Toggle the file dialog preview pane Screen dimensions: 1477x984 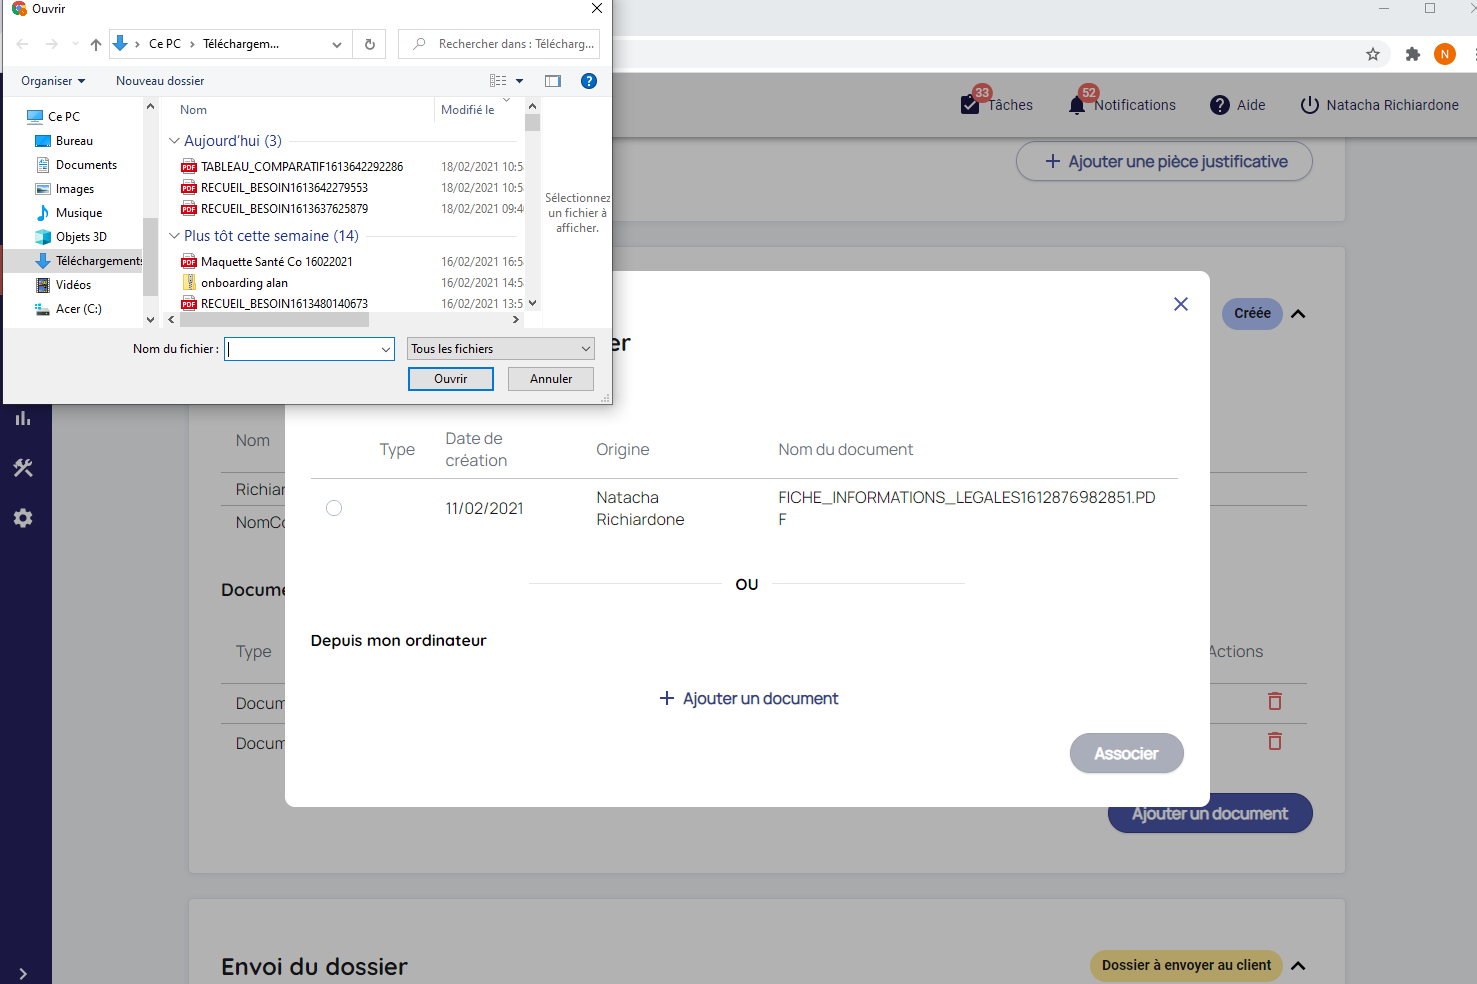coord(553,81)
